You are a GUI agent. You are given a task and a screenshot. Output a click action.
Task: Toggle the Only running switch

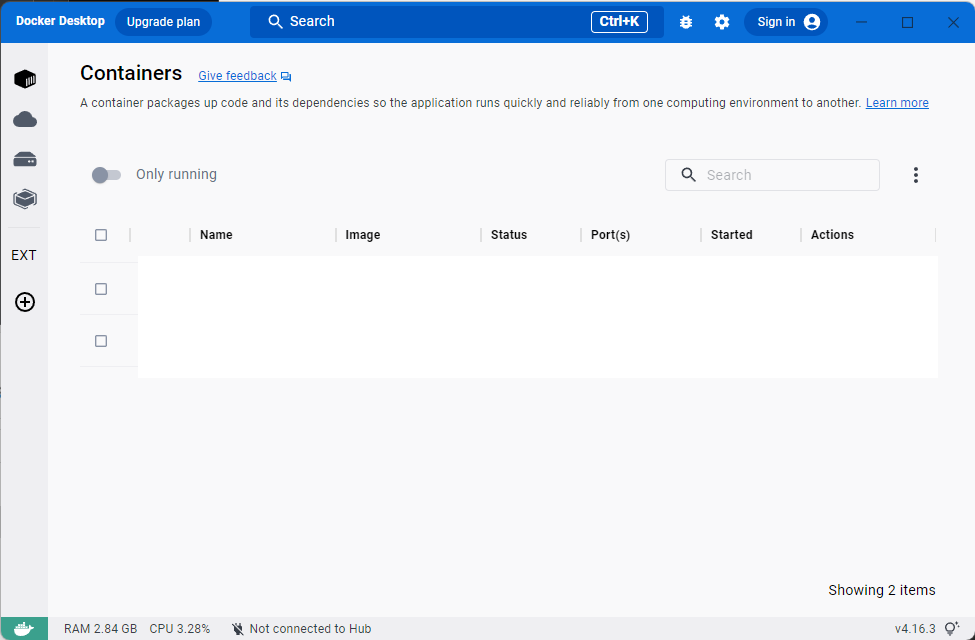[106, 175]
